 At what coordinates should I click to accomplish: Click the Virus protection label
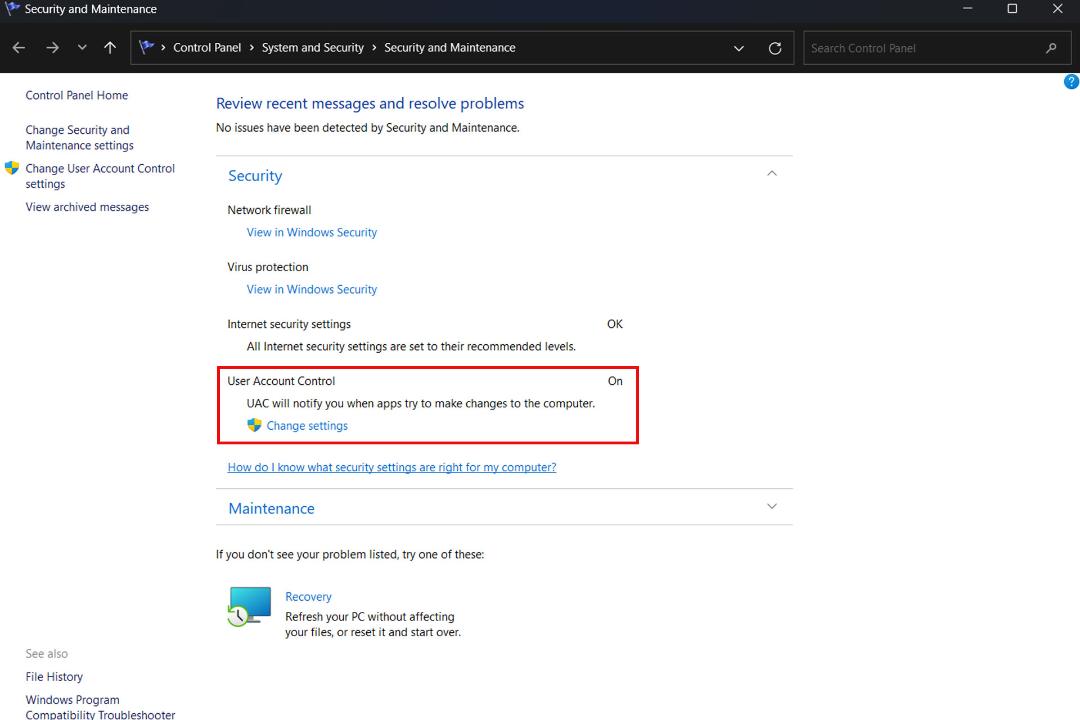point(268,267)
